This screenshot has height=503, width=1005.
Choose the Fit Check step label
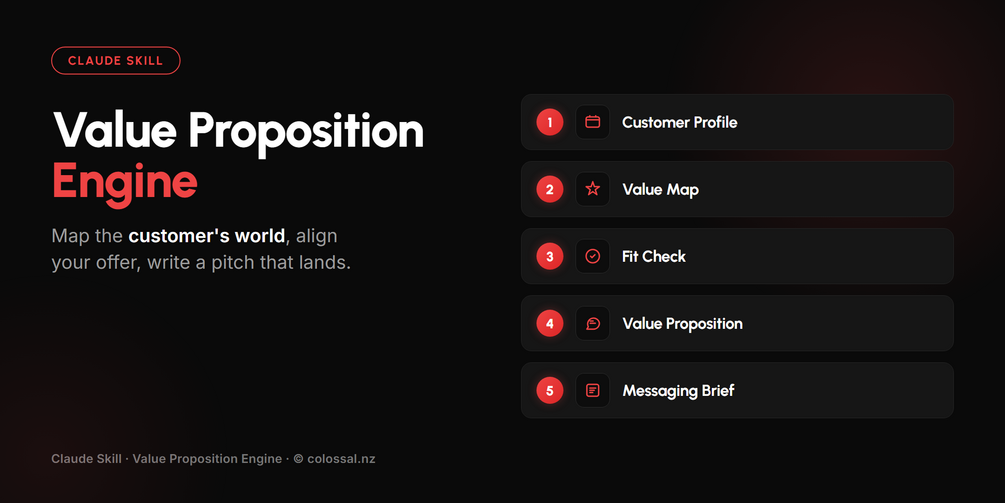654,256
